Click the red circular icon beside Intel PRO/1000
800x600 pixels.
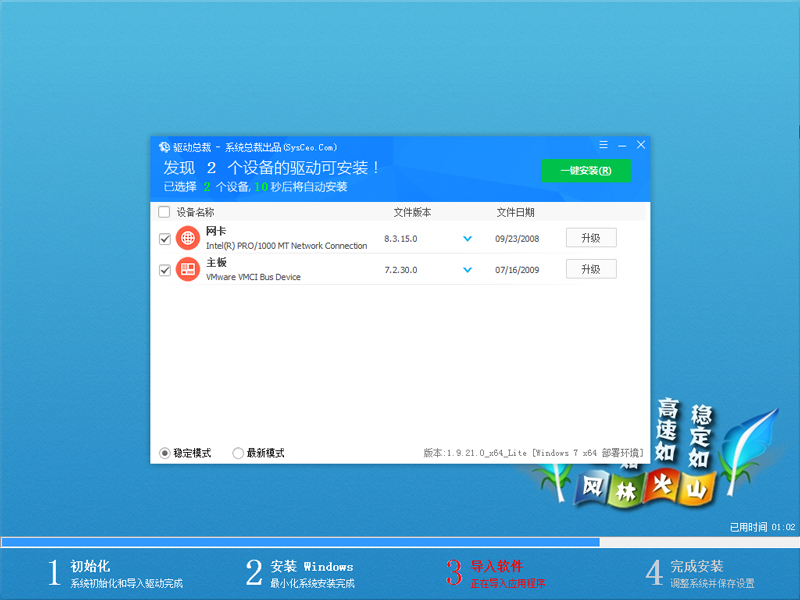click(187, 238)
